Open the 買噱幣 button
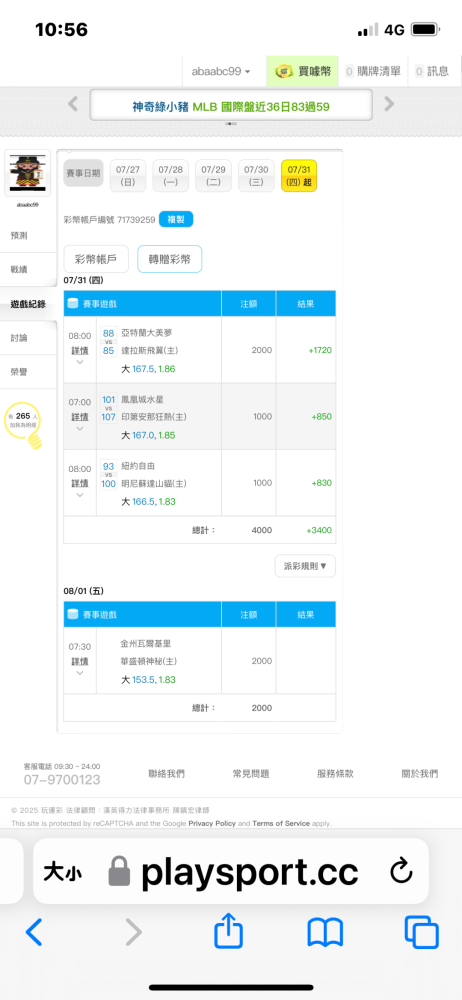 point(303,71)
